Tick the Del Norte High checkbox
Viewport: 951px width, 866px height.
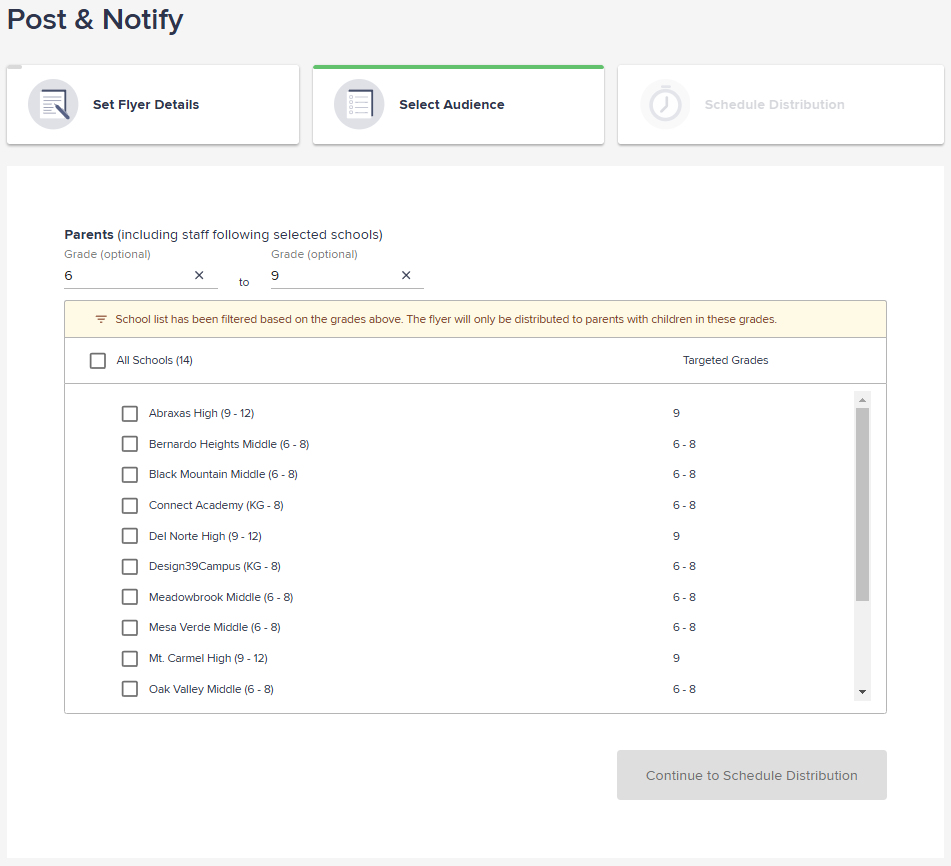click(x=130, y=536)
